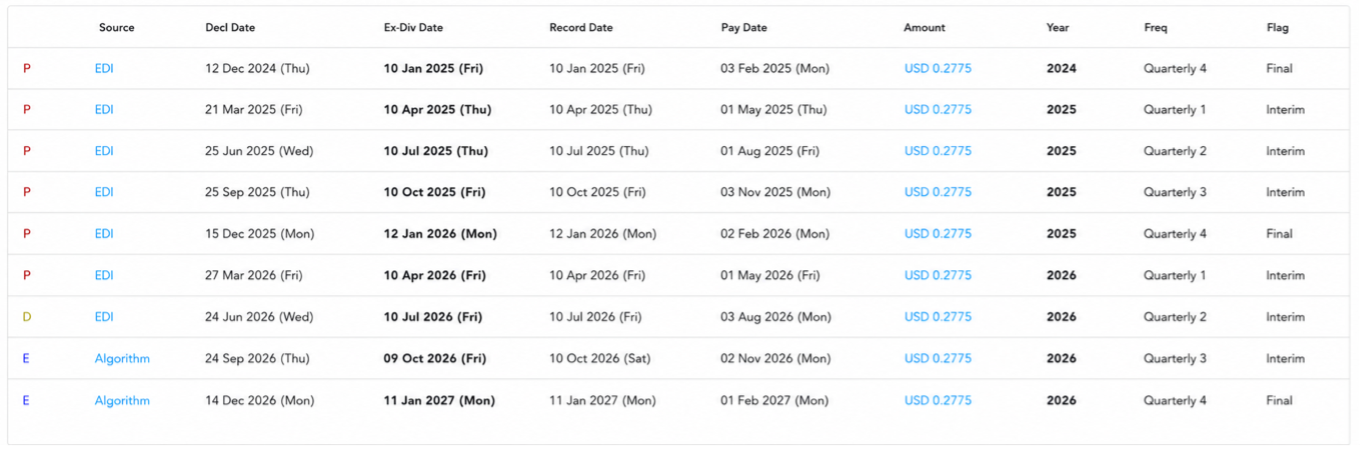Click USD 0.2775 amount for 03 Feb 2025 pay date
1362x449 pixels.
click(x=938, y=69)
